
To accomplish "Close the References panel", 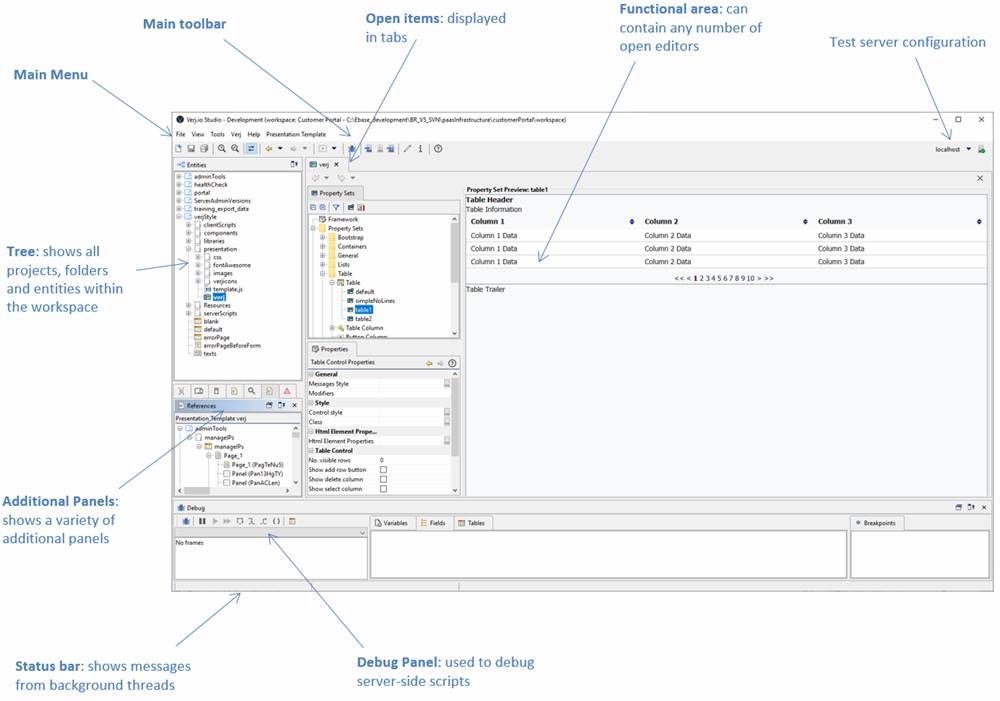I will coord(295,406).
